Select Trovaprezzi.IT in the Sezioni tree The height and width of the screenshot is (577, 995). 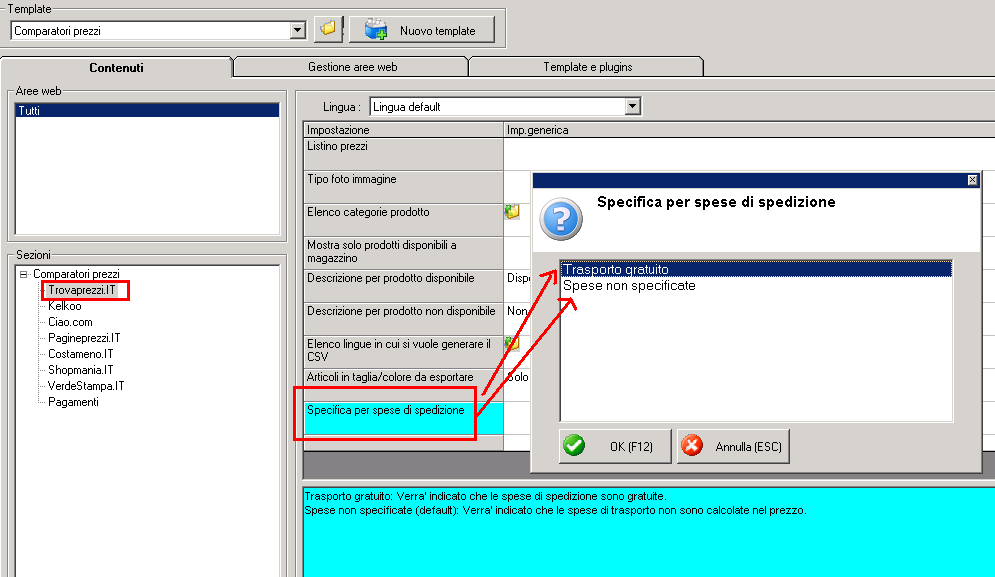tap(82, 290)
